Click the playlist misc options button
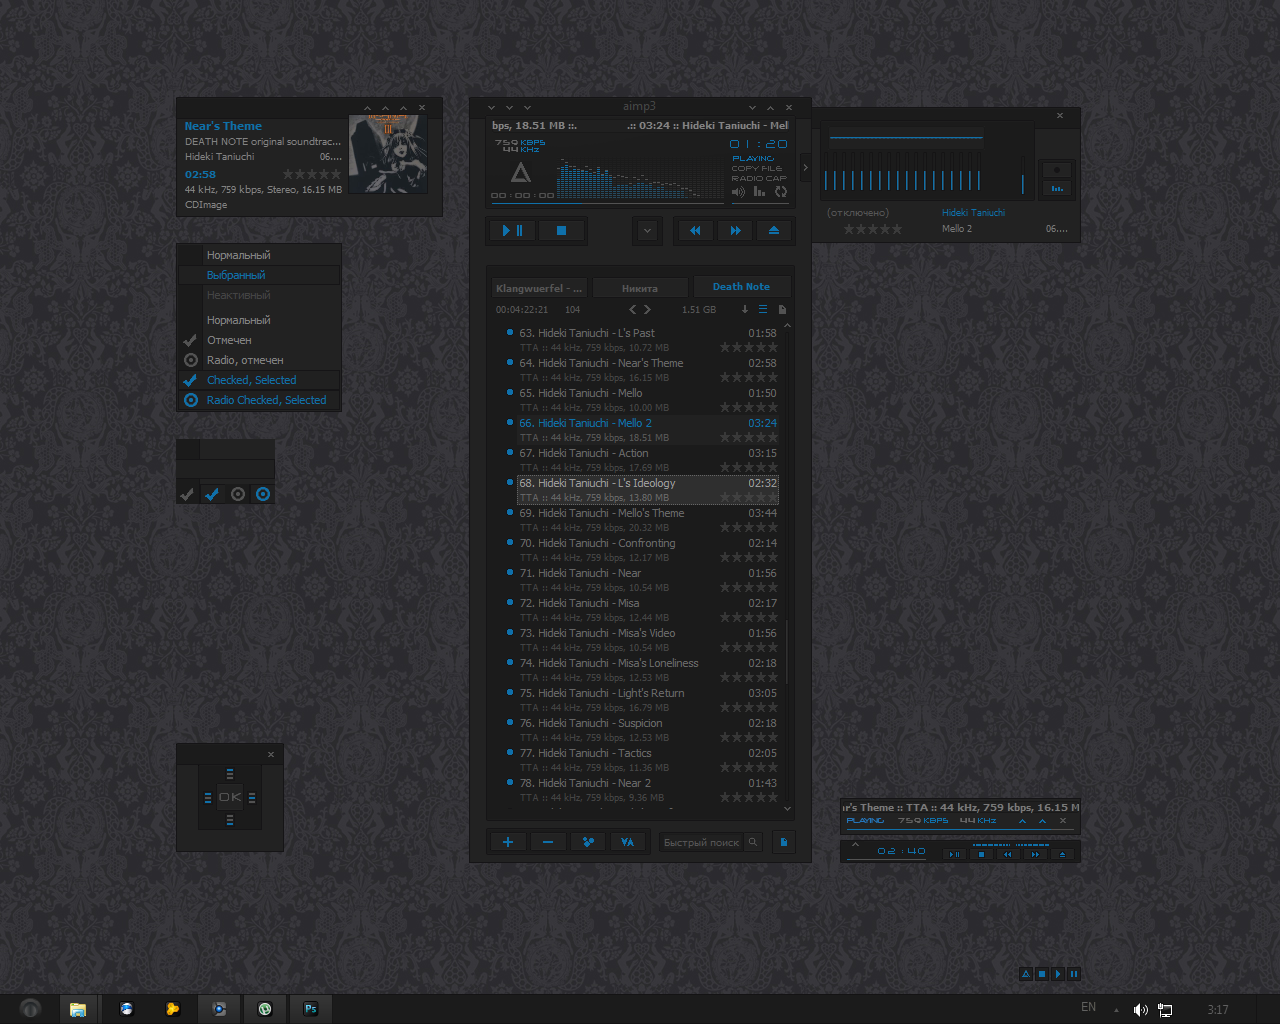The height and width of the screenshot is (1024, 1280). (588, 842)
